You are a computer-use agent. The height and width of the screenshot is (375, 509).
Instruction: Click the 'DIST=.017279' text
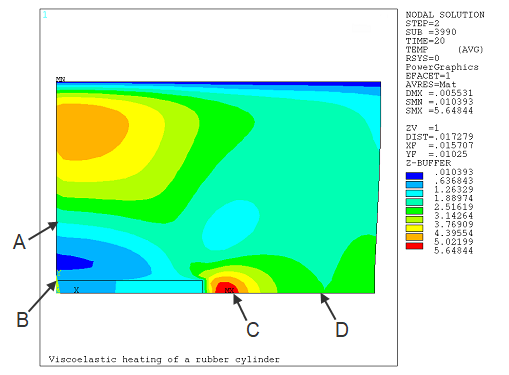point(439,137)
